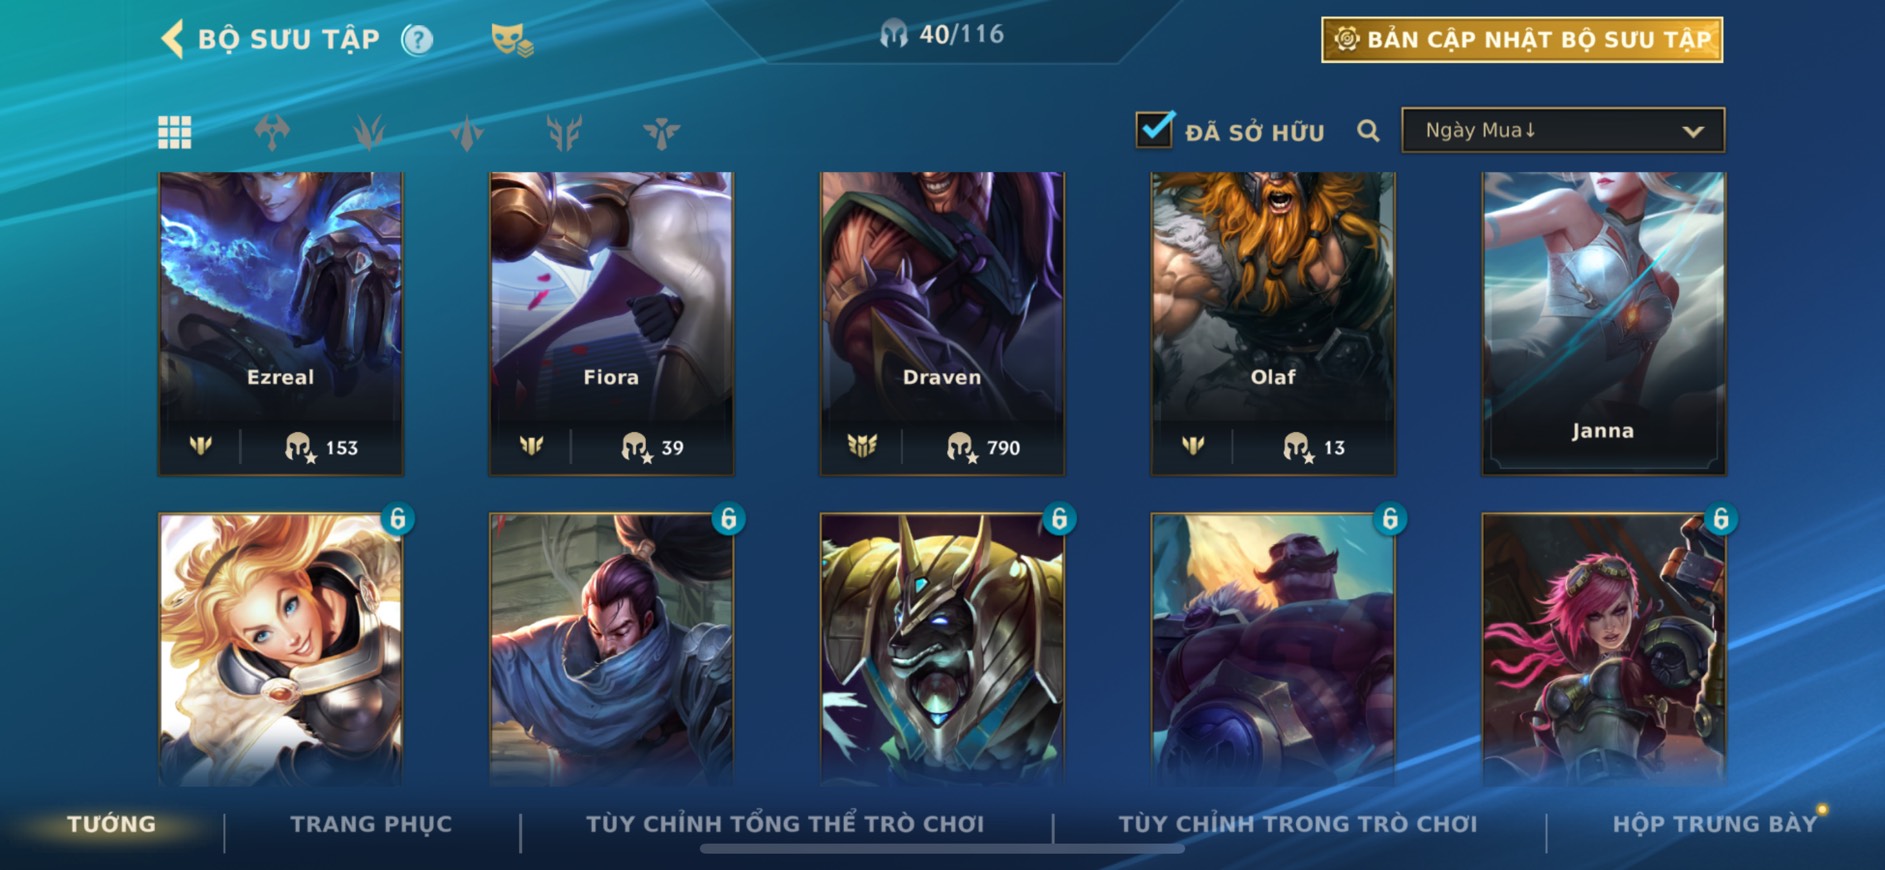Open the golden mask coins icon
The width and height of the screenshot is (1885, 870).
point(511,40)
